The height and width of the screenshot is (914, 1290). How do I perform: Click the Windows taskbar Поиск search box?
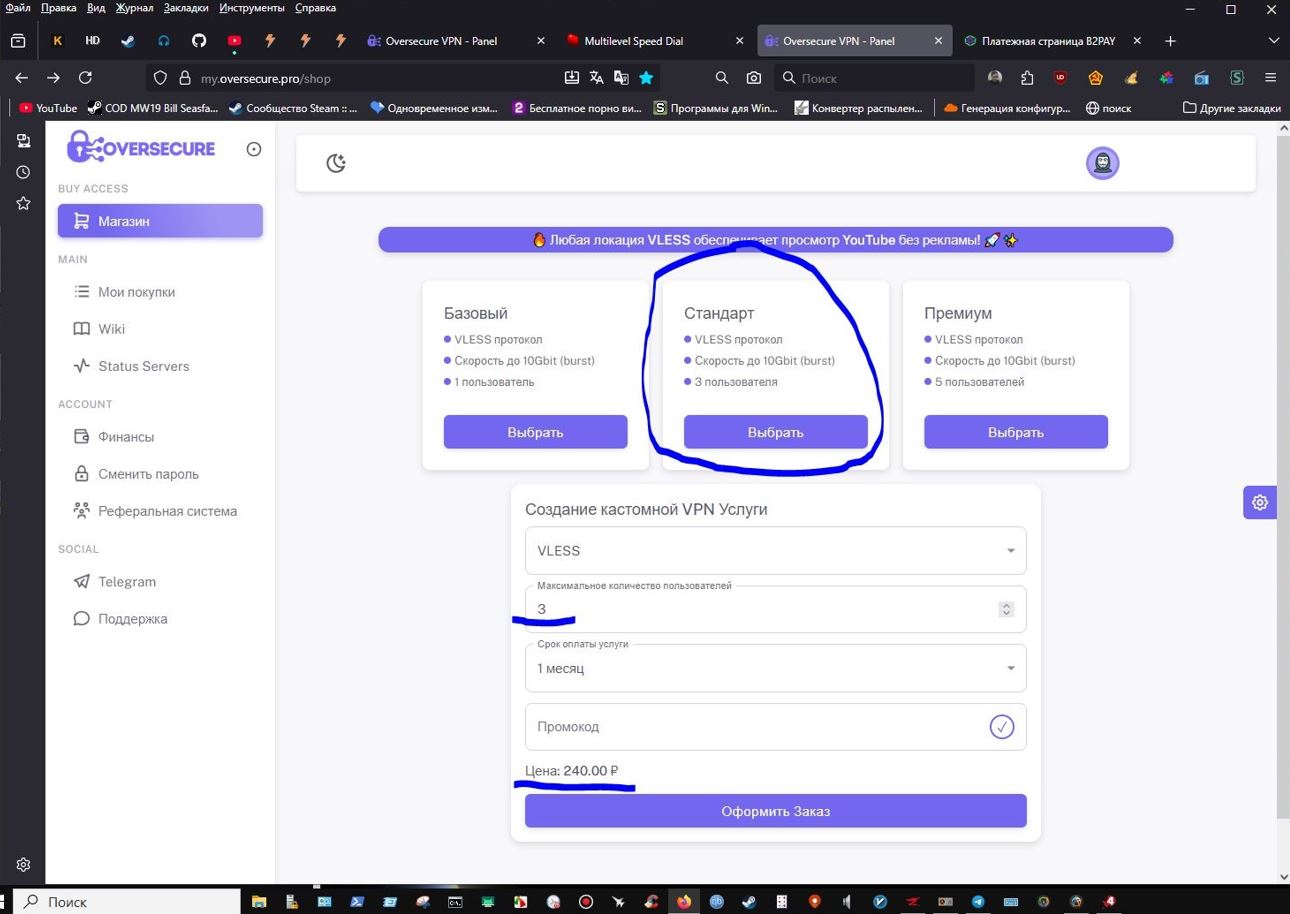(x=127, y=901)
